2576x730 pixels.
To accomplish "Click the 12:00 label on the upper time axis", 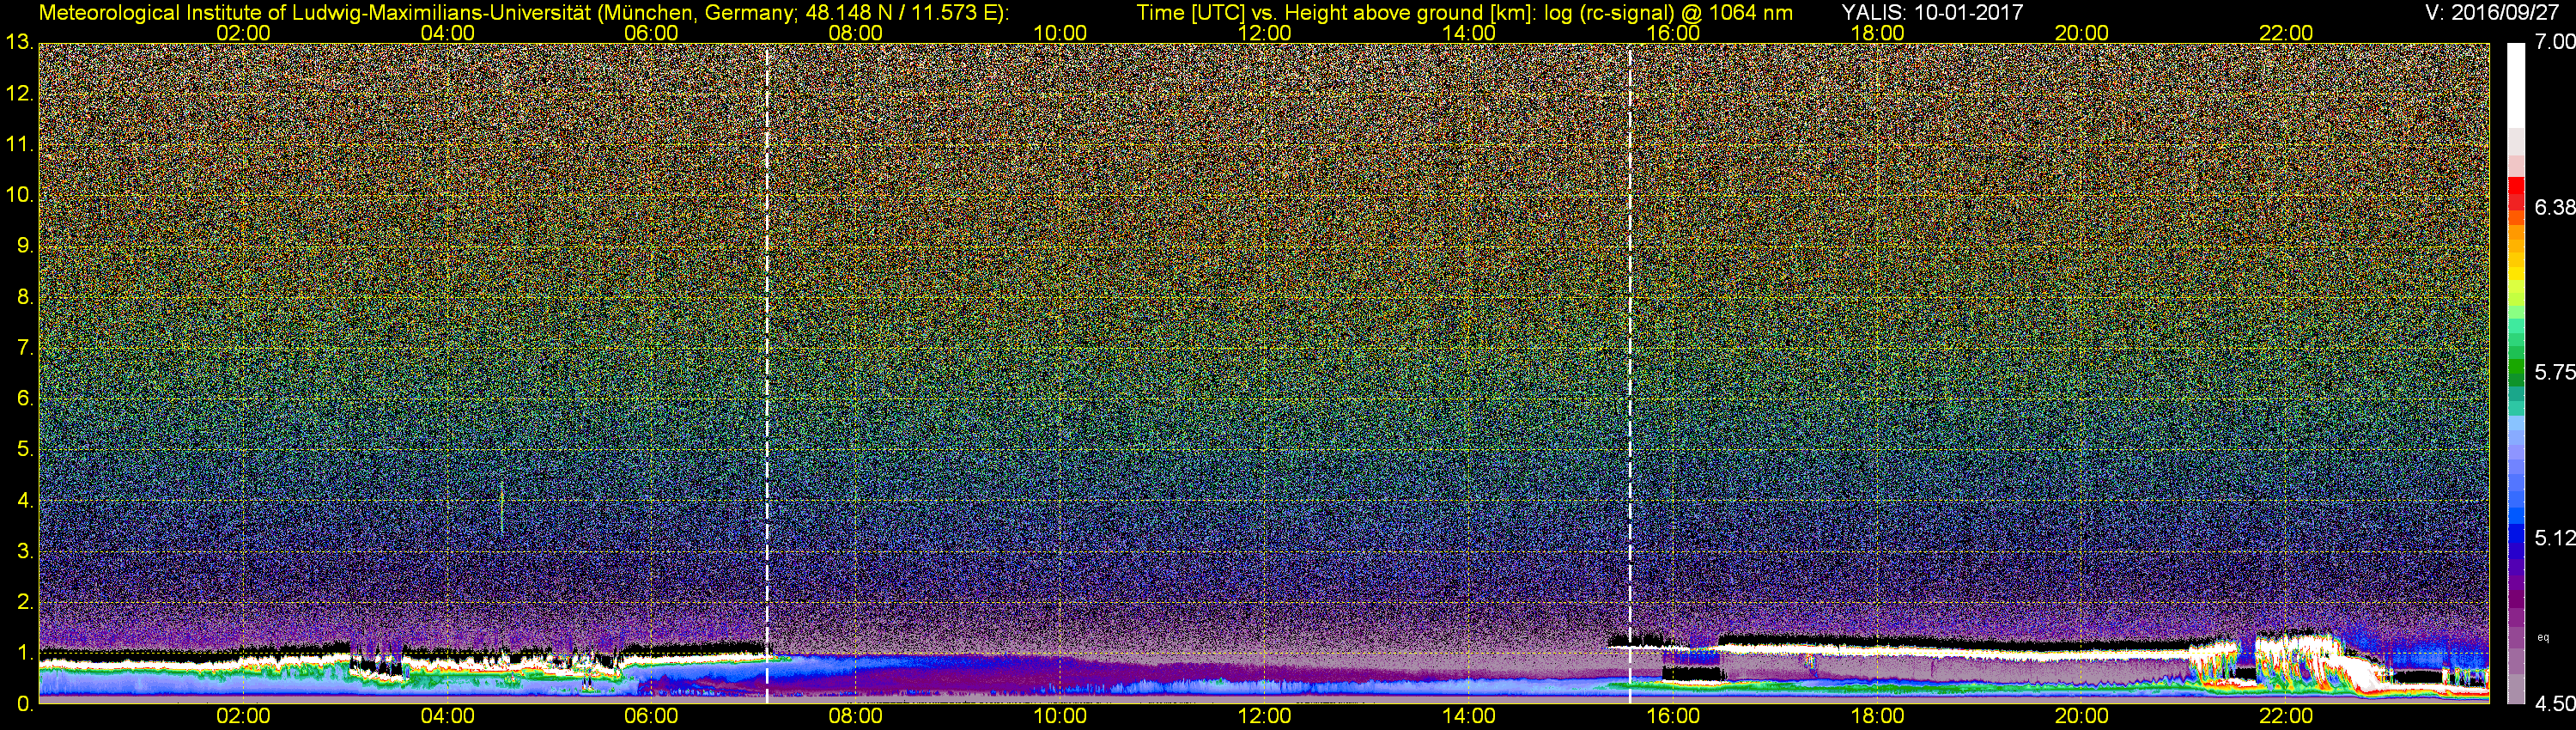I will point(1264,33).
